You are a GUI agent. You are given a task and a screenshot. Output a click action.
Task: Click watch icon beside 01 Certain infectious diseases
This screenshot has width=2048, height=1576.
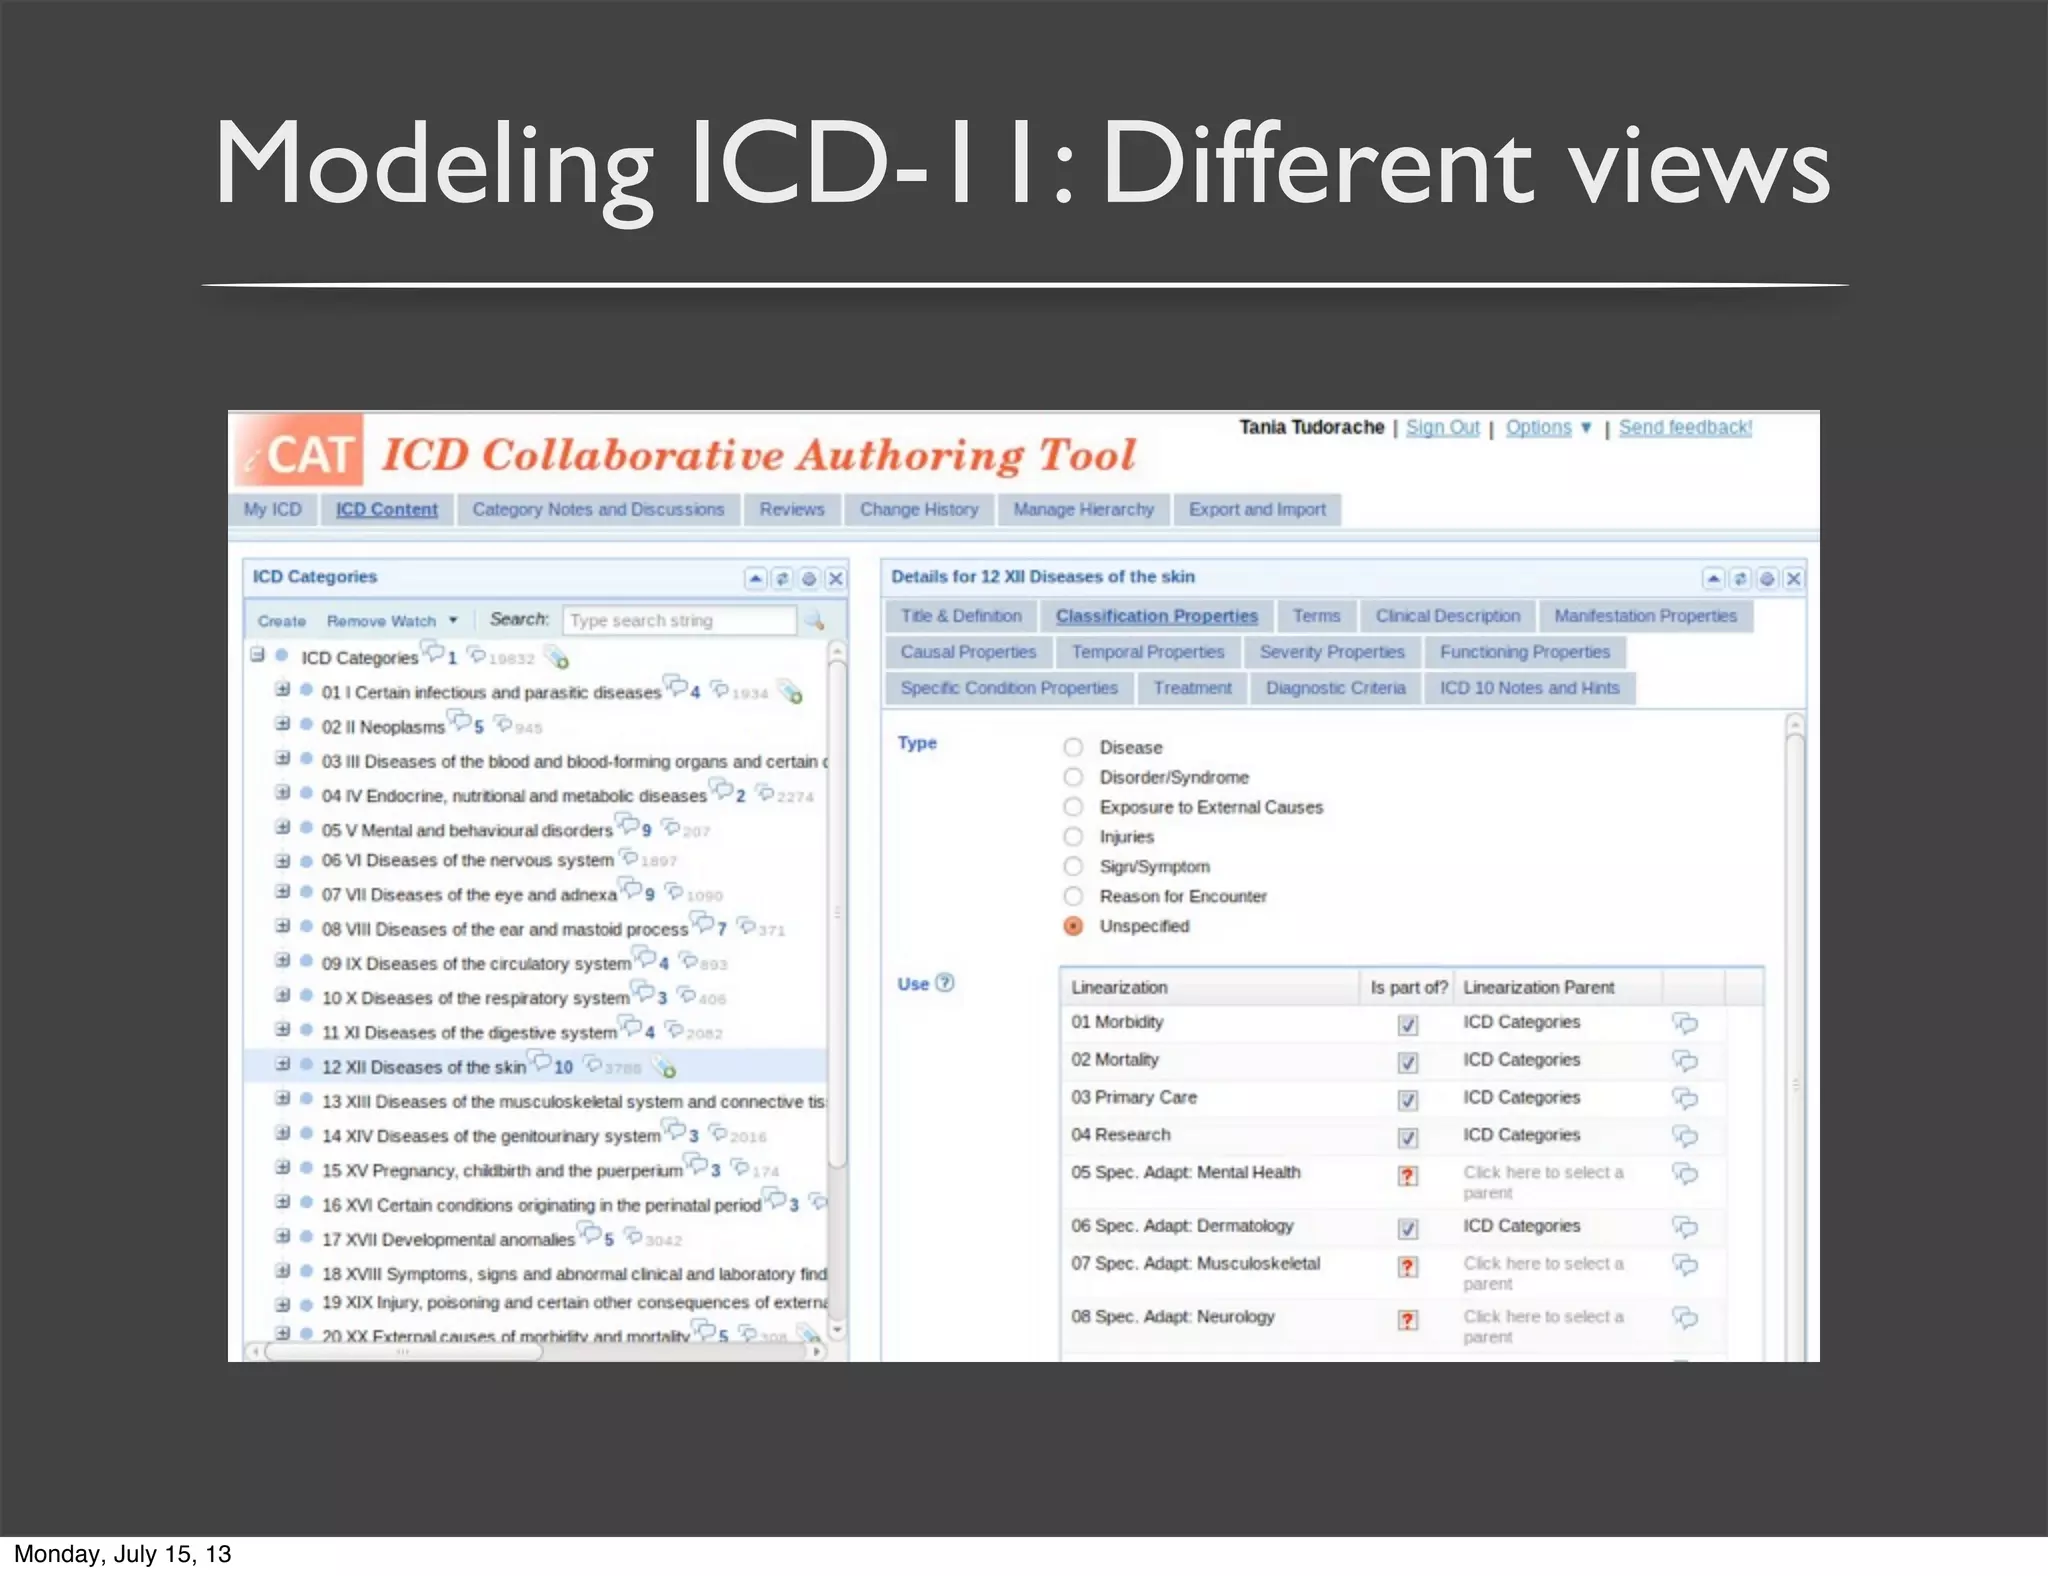click(x=791, y=692)
